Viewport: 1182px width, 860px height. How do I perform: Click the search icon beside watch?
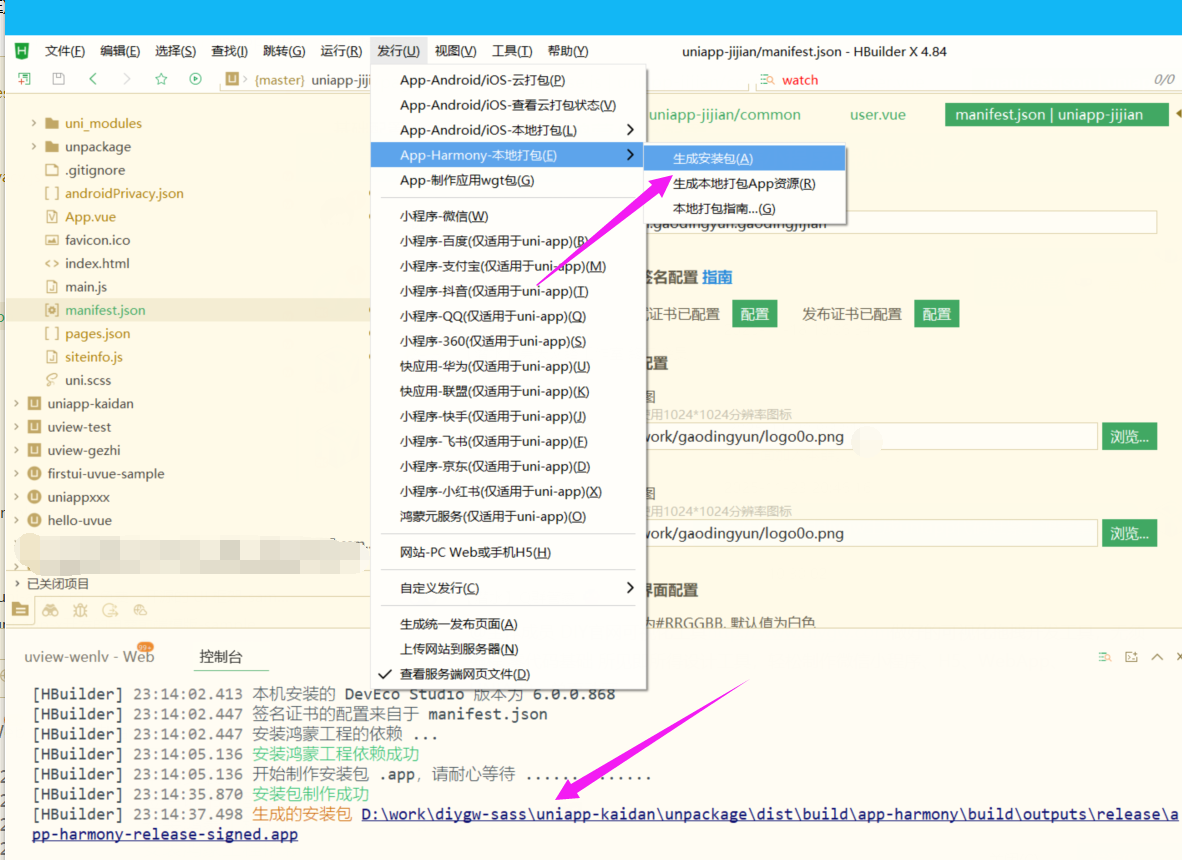[767, 79]
